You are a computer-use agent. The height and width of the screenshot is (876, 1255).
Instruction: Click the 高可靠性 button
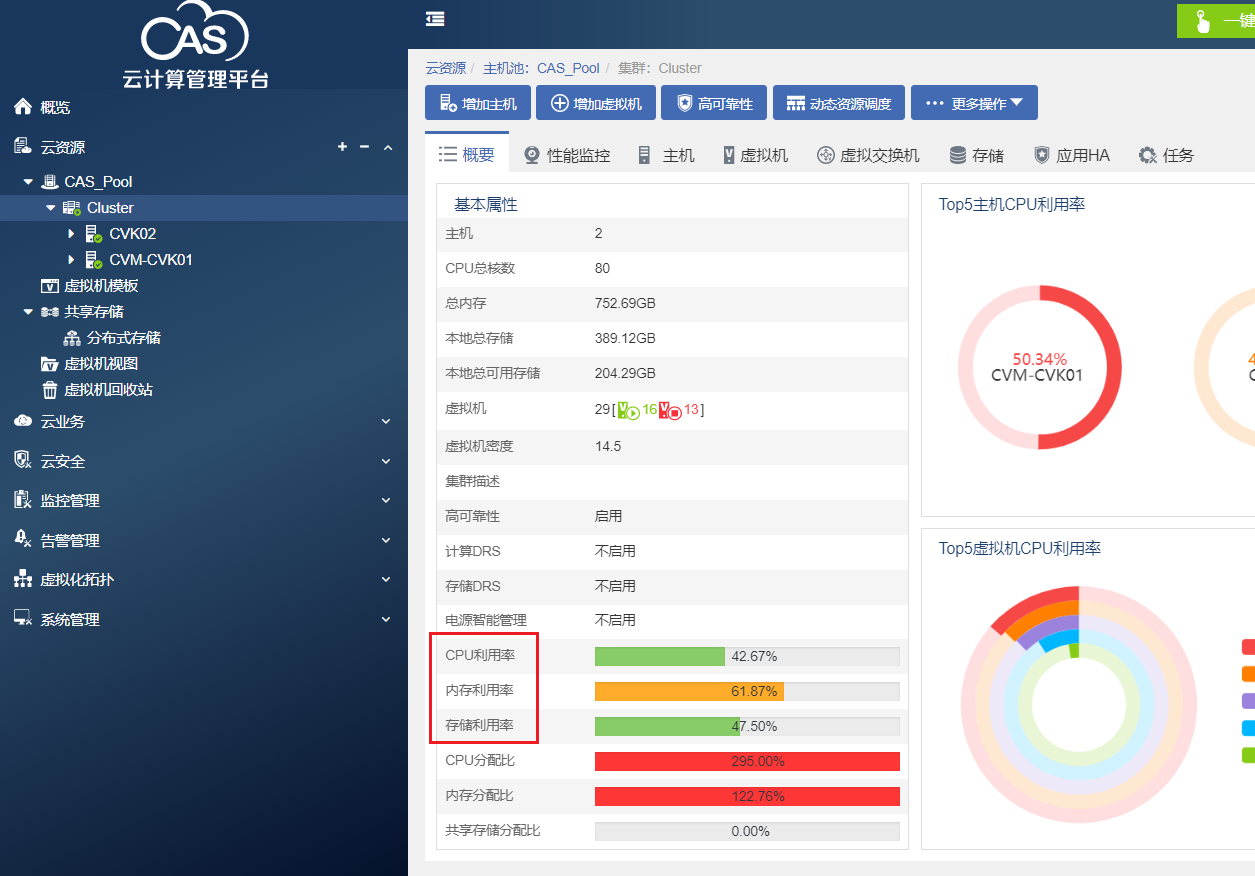click(714, 103)
